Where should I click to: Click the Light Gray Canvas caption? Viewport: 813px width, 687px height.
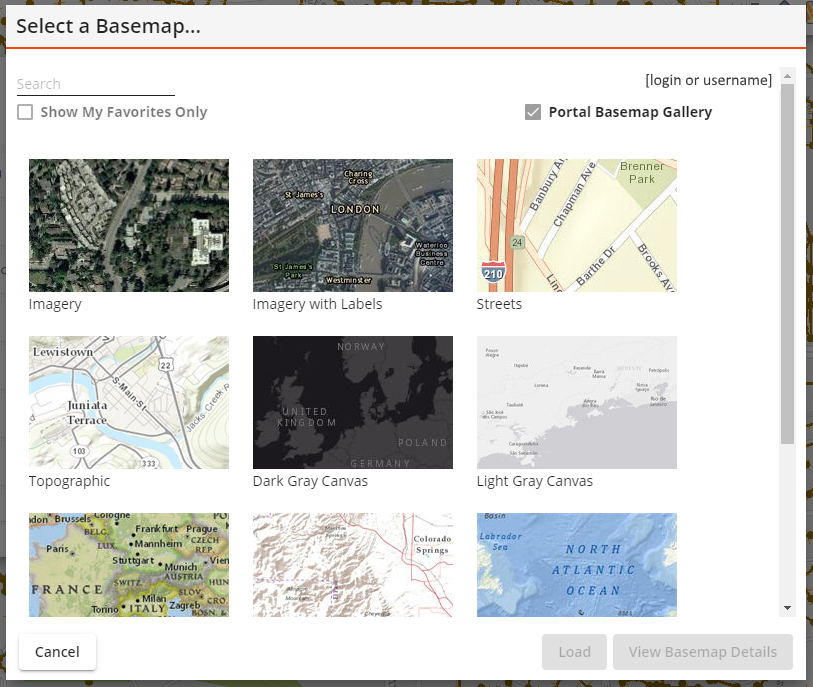(535, 481)
